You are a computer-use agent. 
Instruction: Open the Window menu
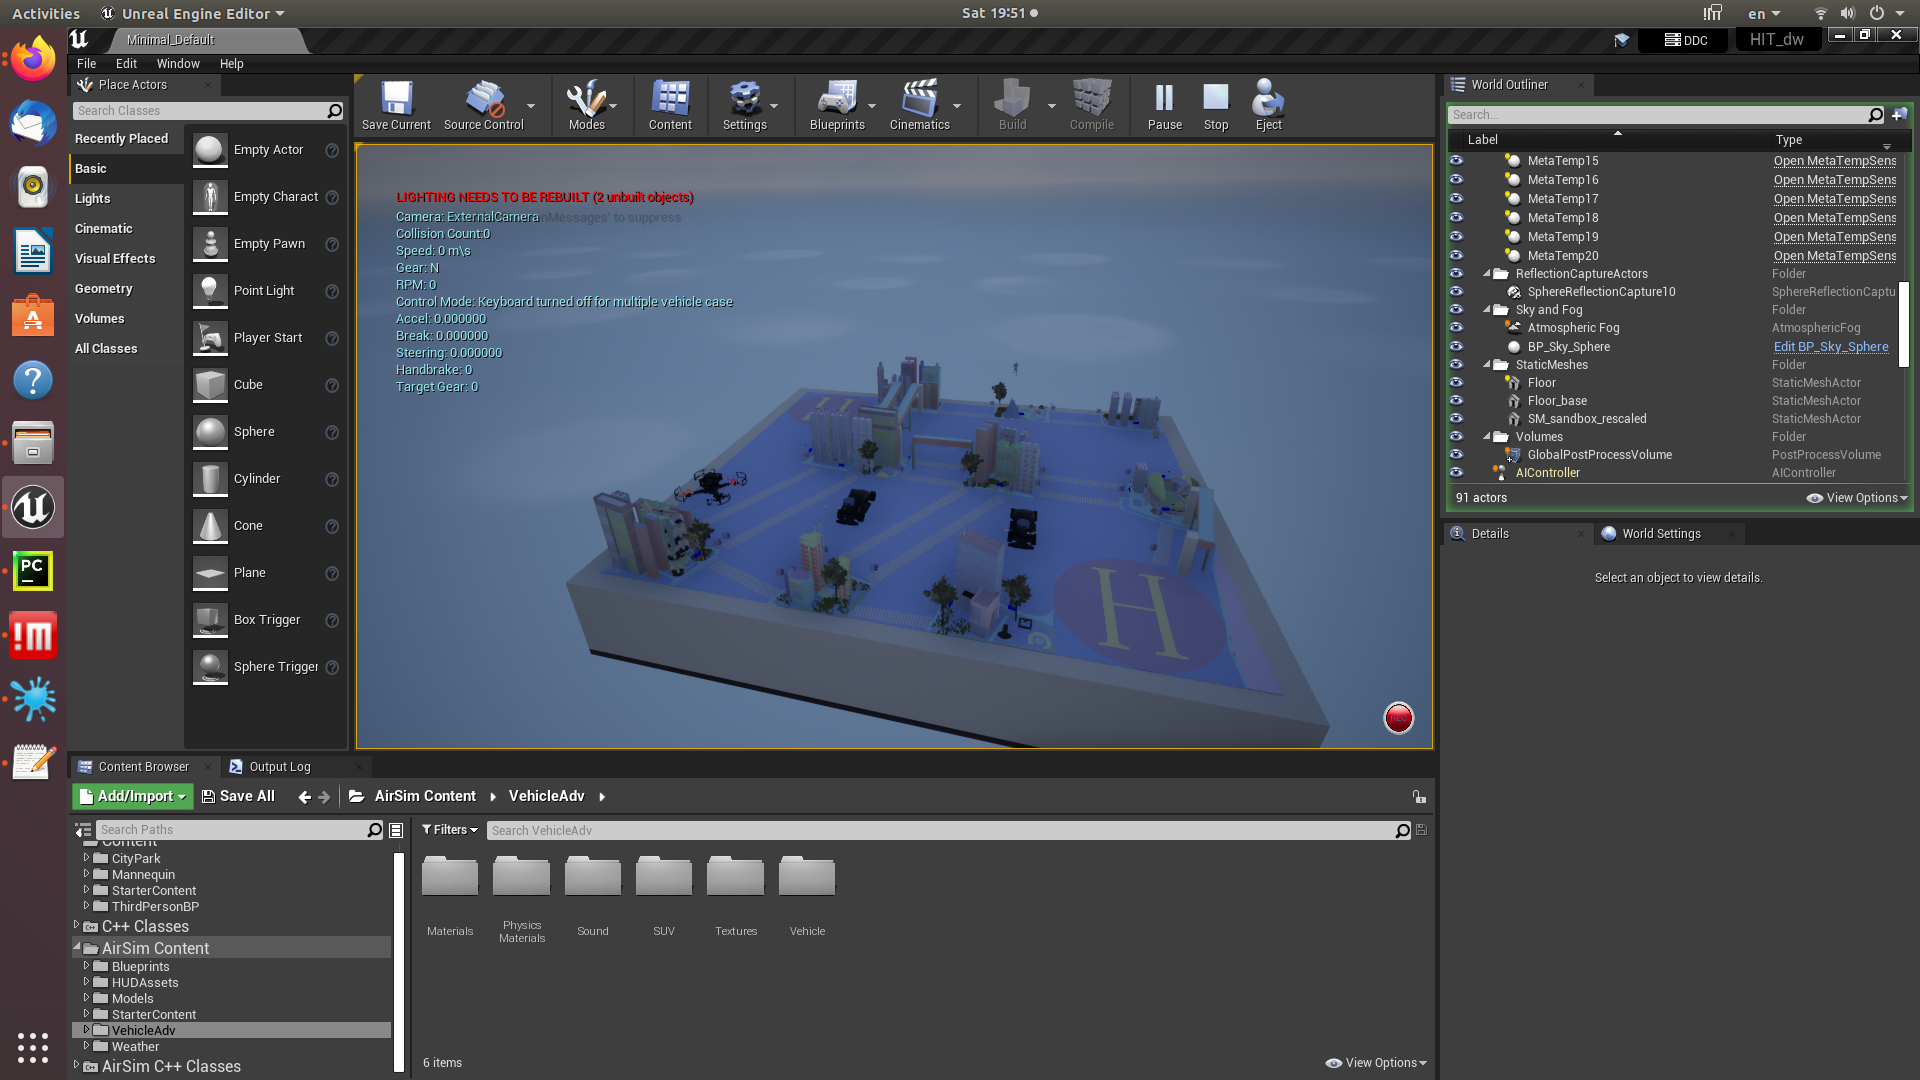coord(178,63)
